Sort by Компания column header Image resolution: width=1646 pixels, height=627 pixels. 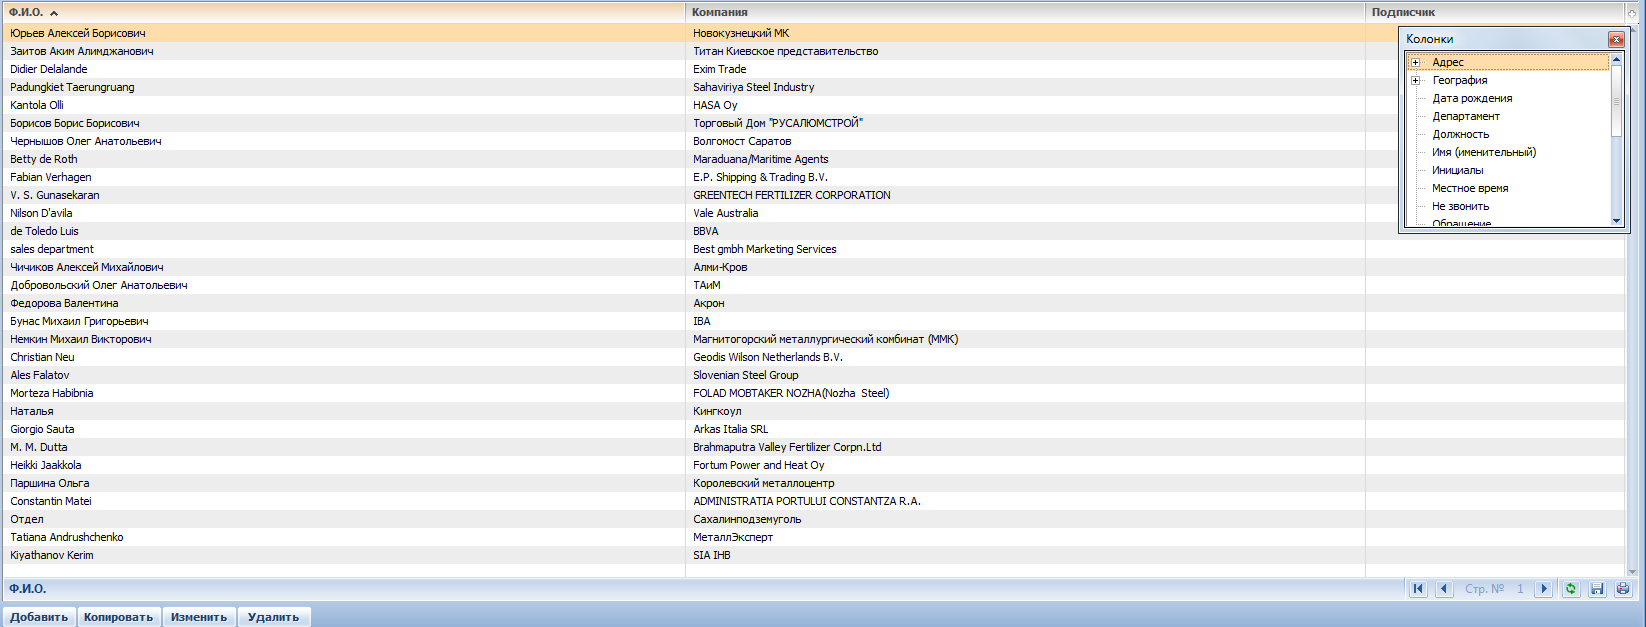click(x=1025, y=12)
